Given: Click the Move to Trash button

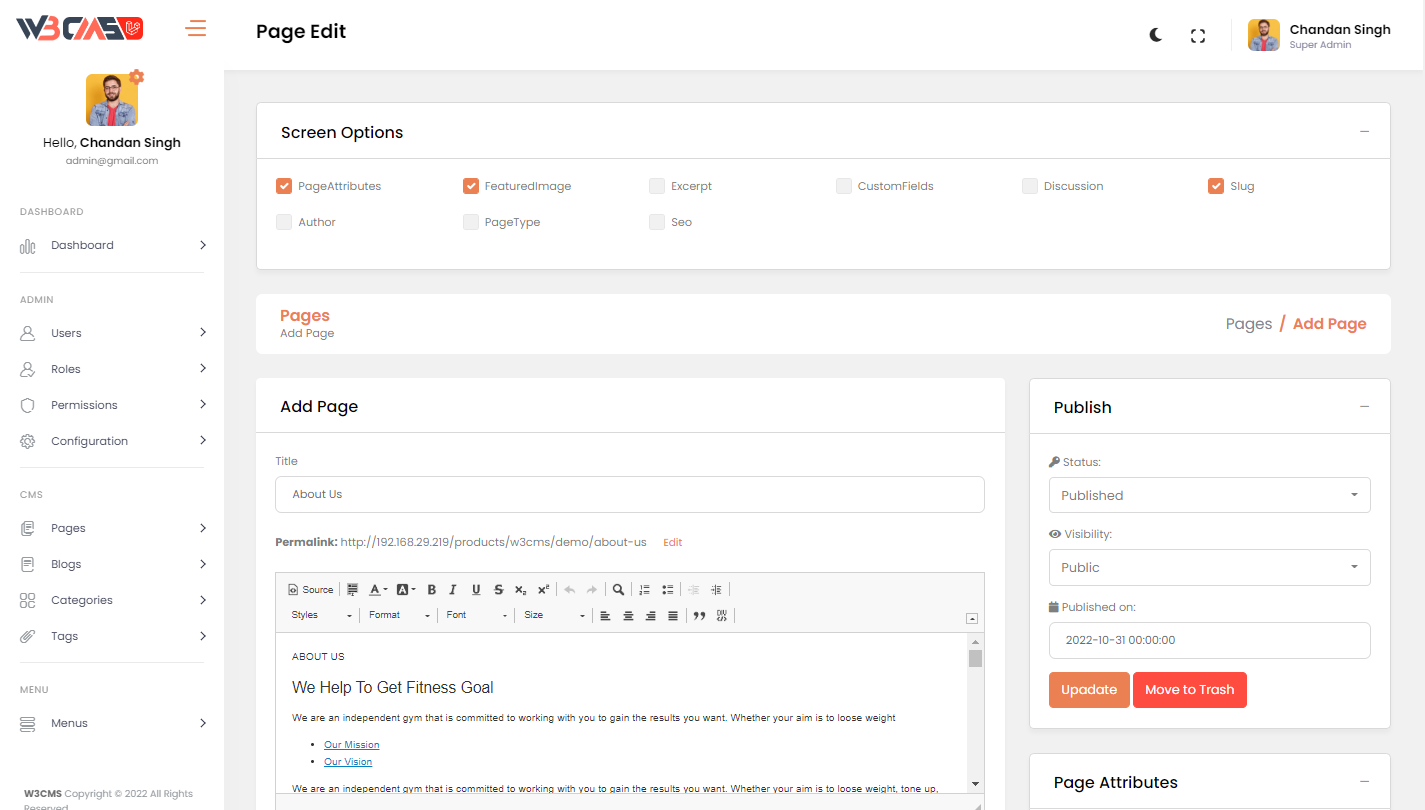Looking at the screenshot, I should (x=1189, y=690).
